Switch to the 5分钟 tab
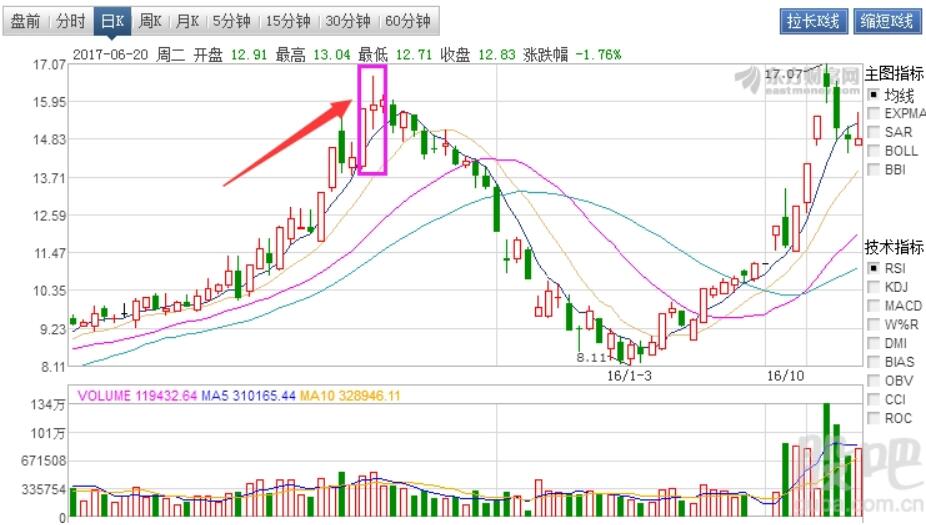The image size is (926, 525). (x=231, y=21)
